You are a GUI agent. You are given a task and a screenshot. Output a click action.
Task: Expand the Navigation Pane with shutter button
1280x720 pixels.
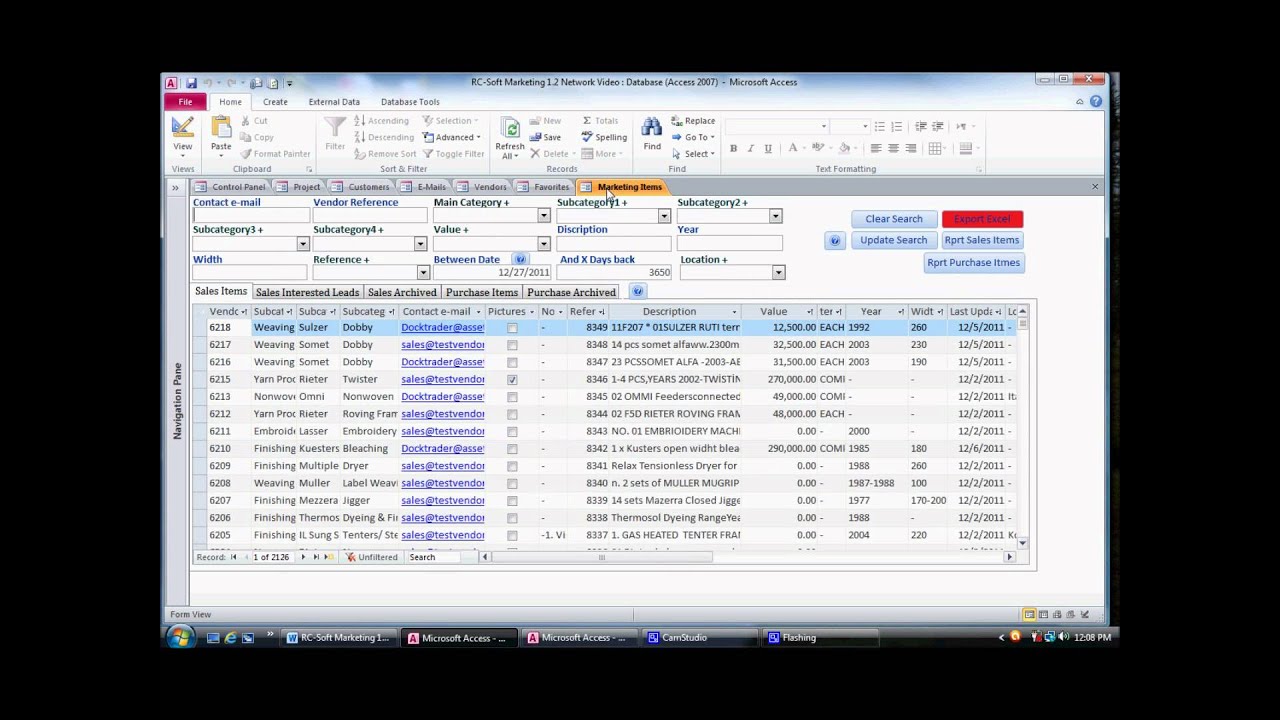(175, 187)
